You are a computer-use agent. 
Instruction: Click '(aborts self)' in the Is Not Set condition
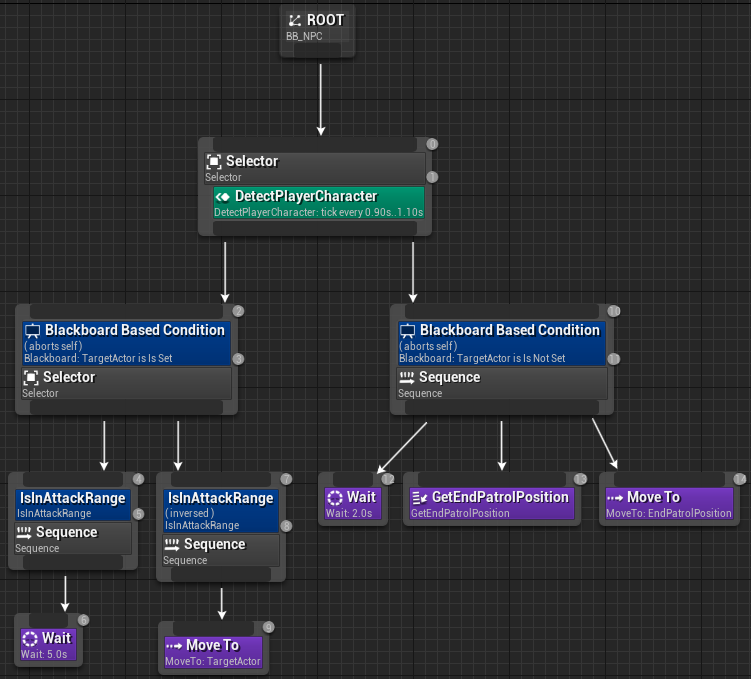(428, 346)
